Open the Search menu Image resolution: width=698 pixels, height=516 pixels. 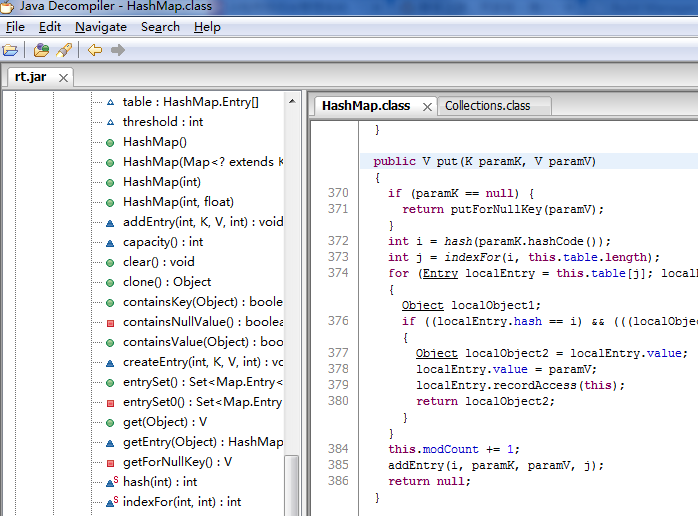(160, 27)
